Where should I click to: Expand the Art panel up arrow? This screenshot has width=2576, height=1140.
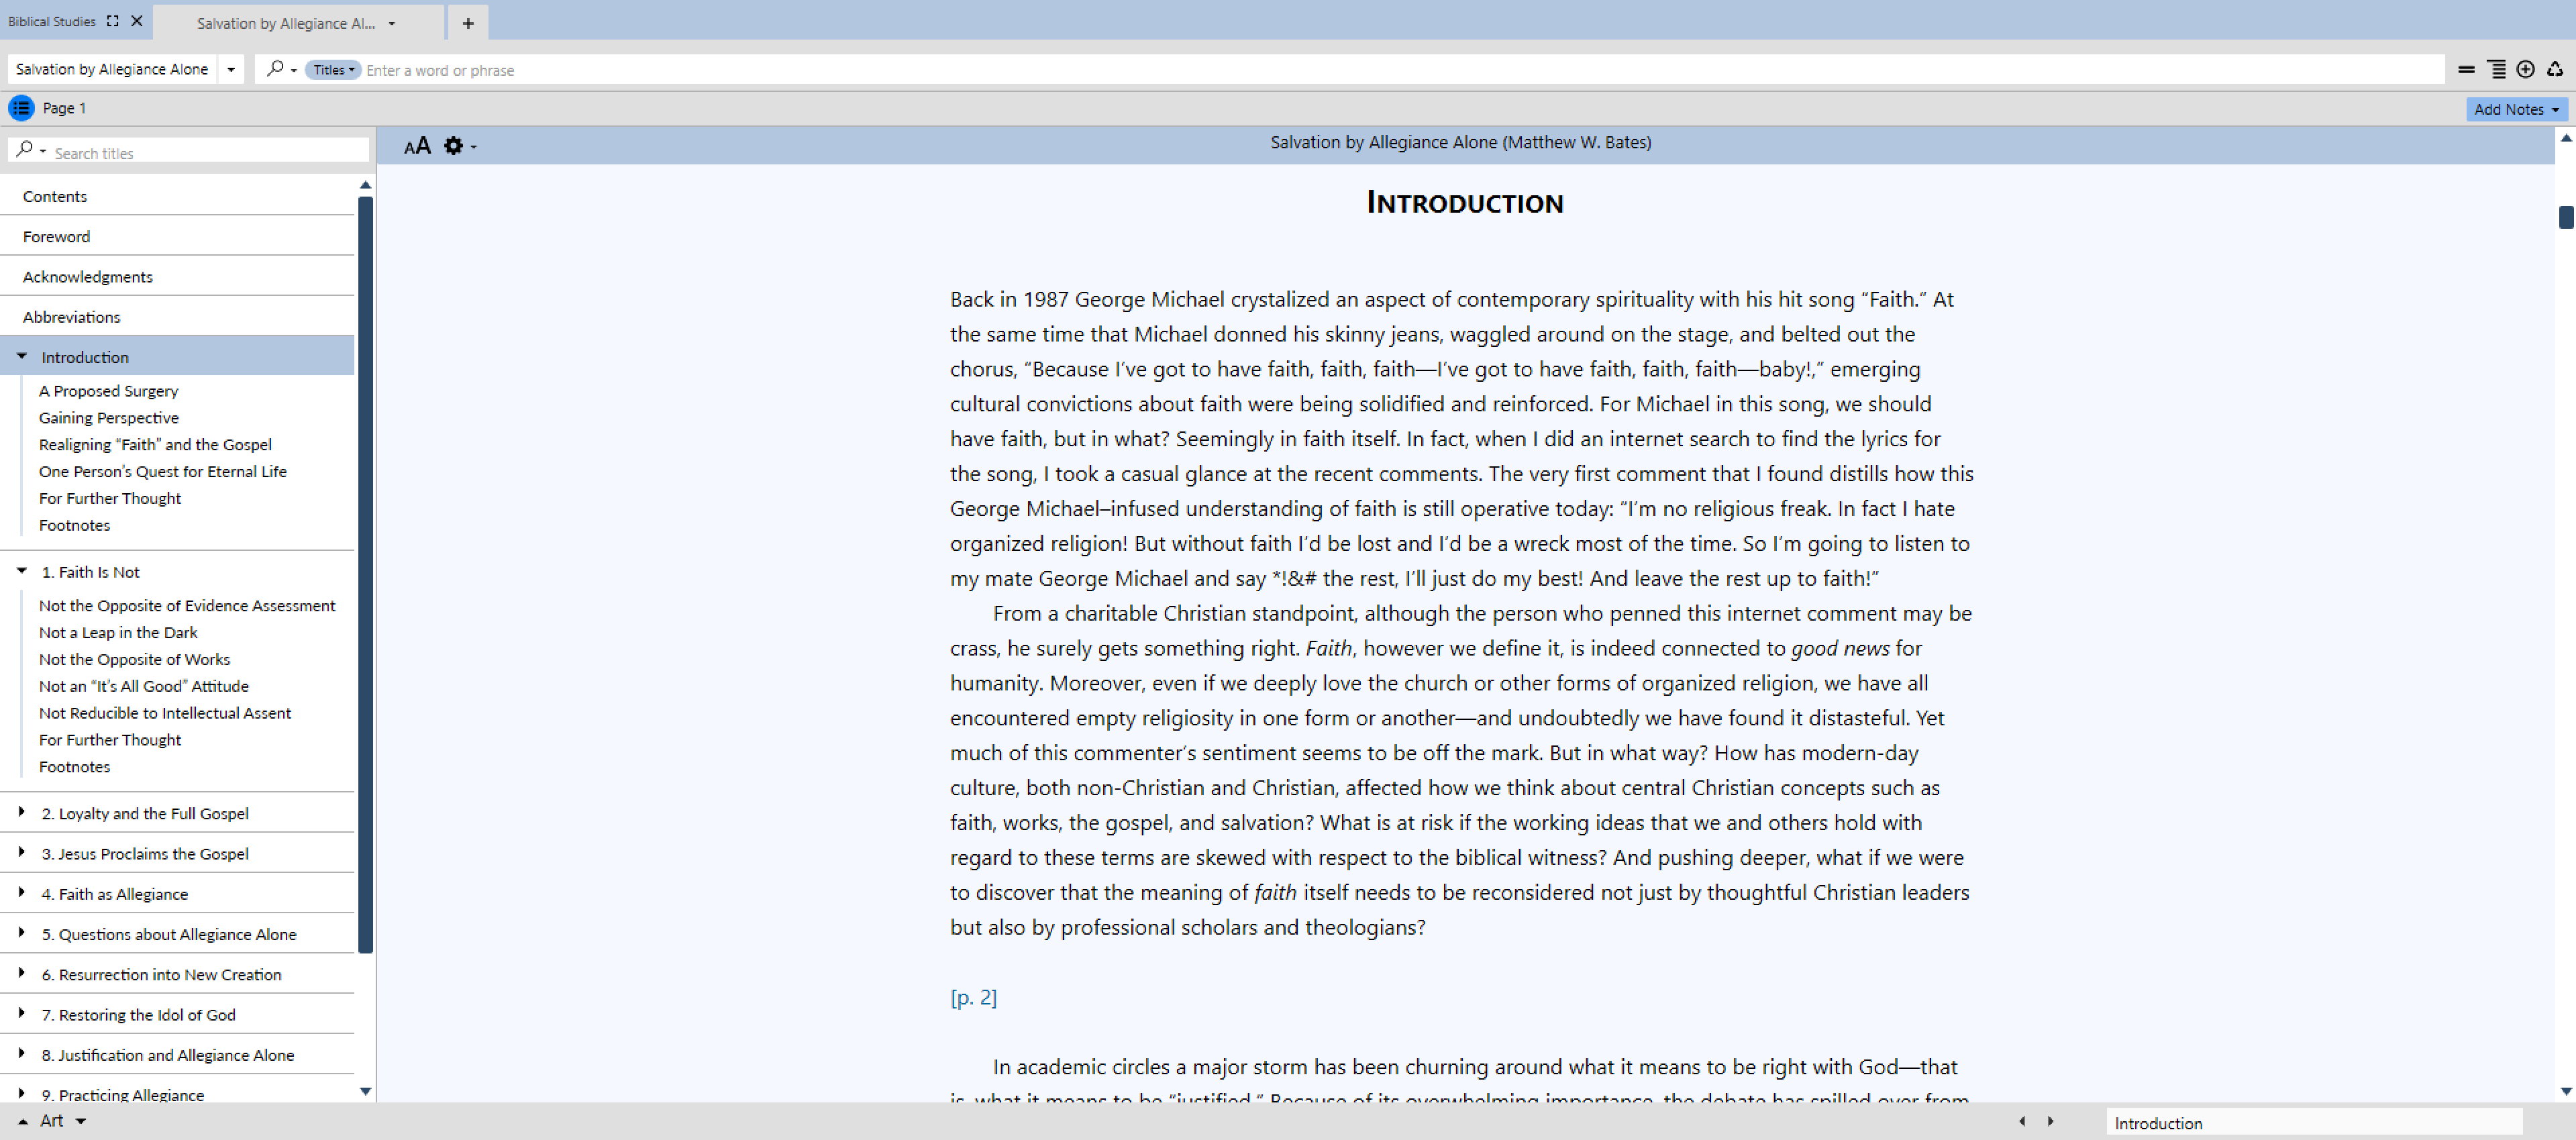coord(23,1122)
